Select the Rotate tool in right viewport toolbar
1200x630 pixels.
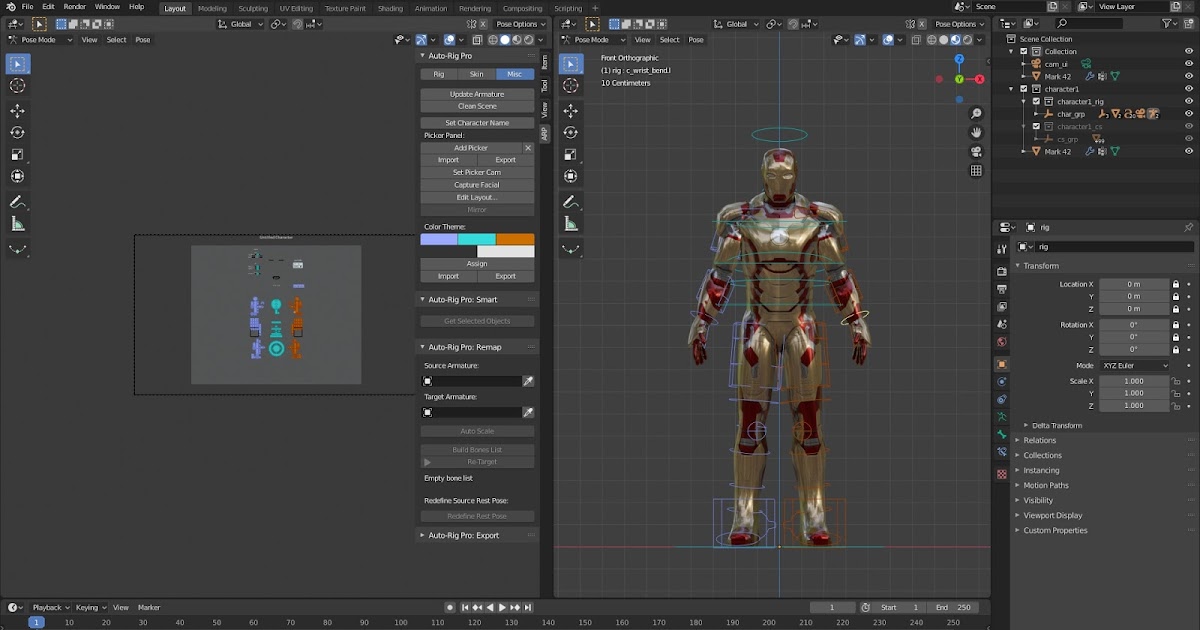click(570, 133)
